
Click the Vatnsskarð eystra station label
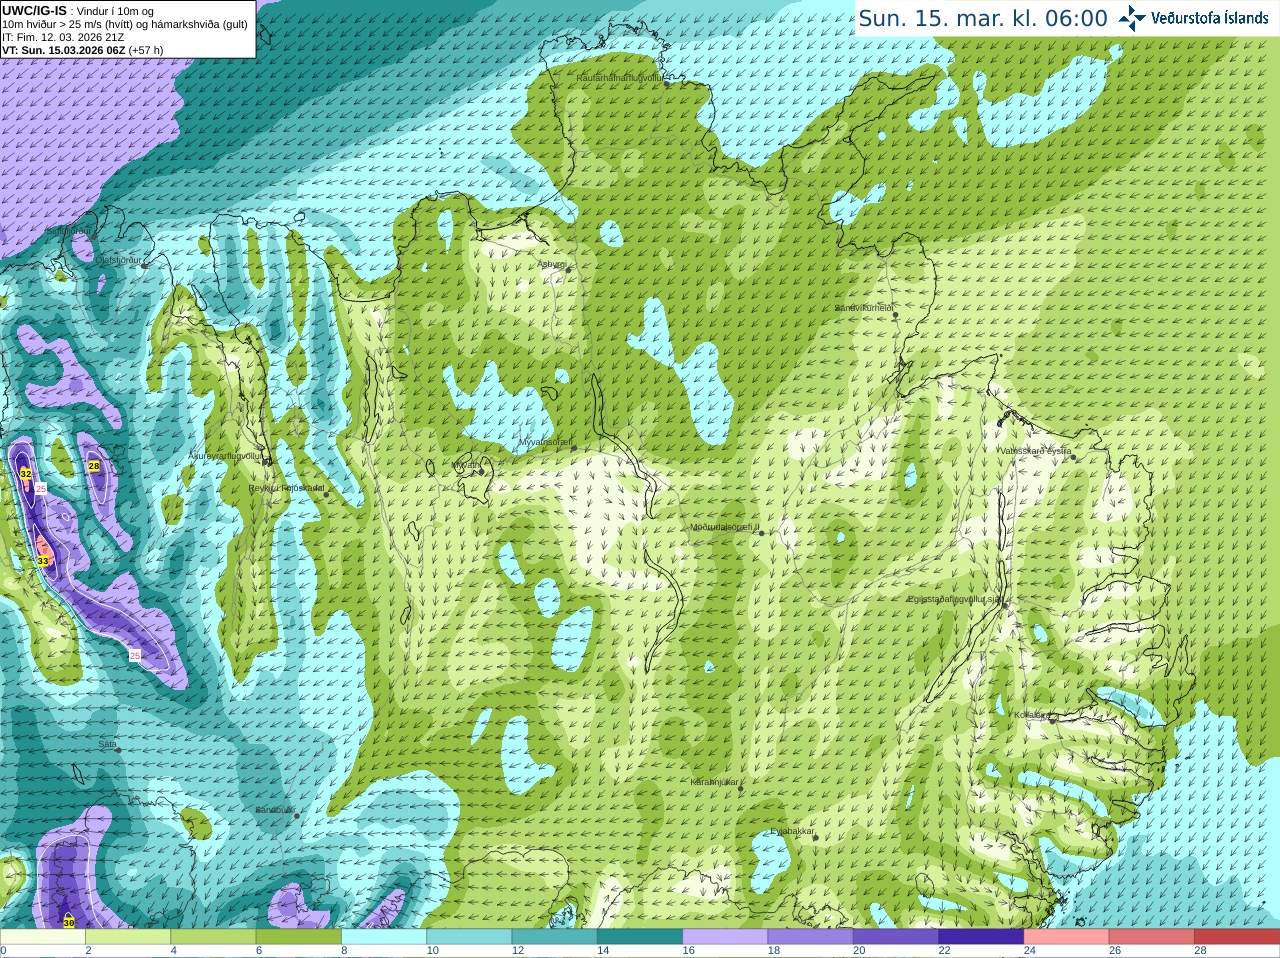(1035, 451)
